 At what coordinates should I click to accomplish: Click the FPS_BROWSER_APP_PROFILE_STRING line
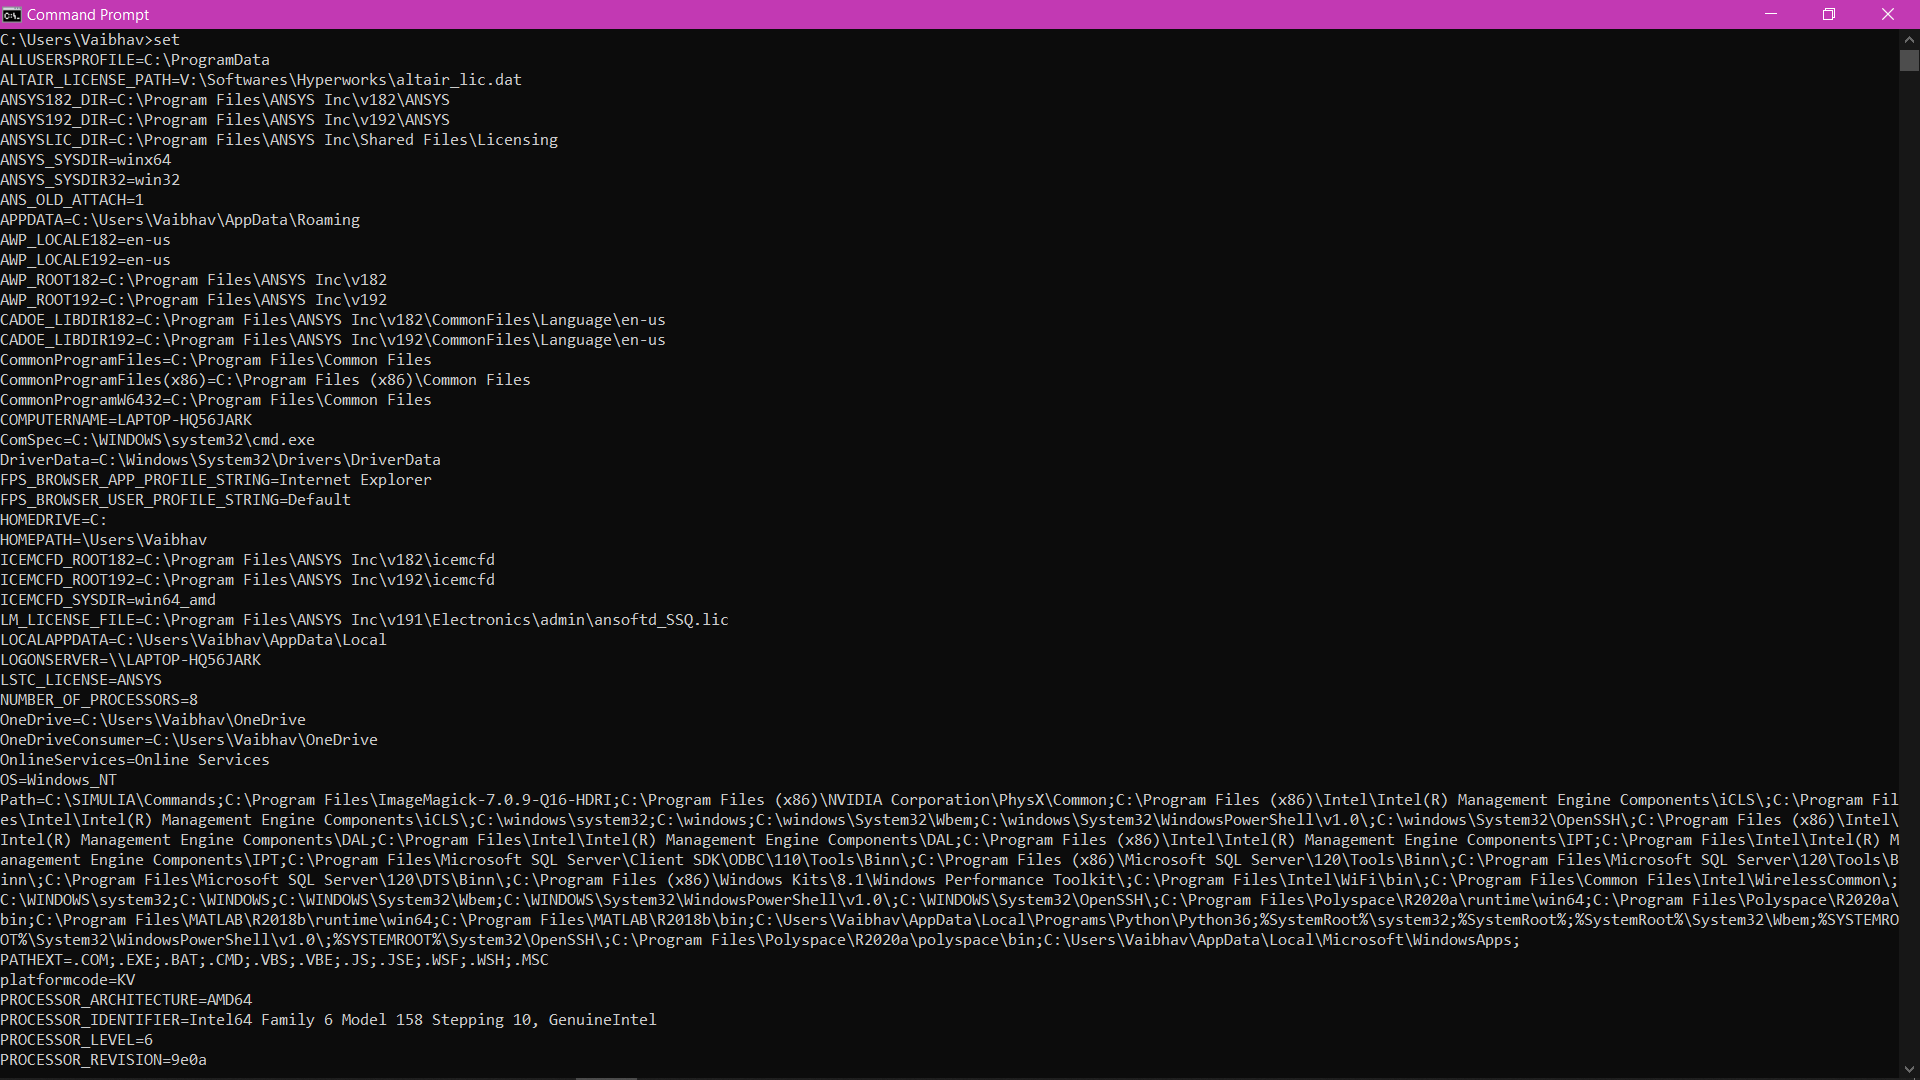coord(216,480)
